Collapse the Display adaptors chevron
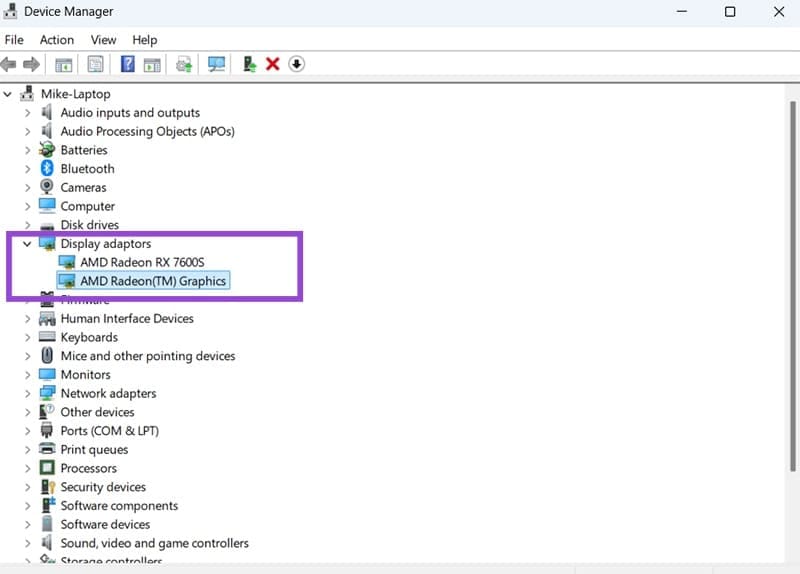This screenshot has height=574, width=800. tap(27, 244)
